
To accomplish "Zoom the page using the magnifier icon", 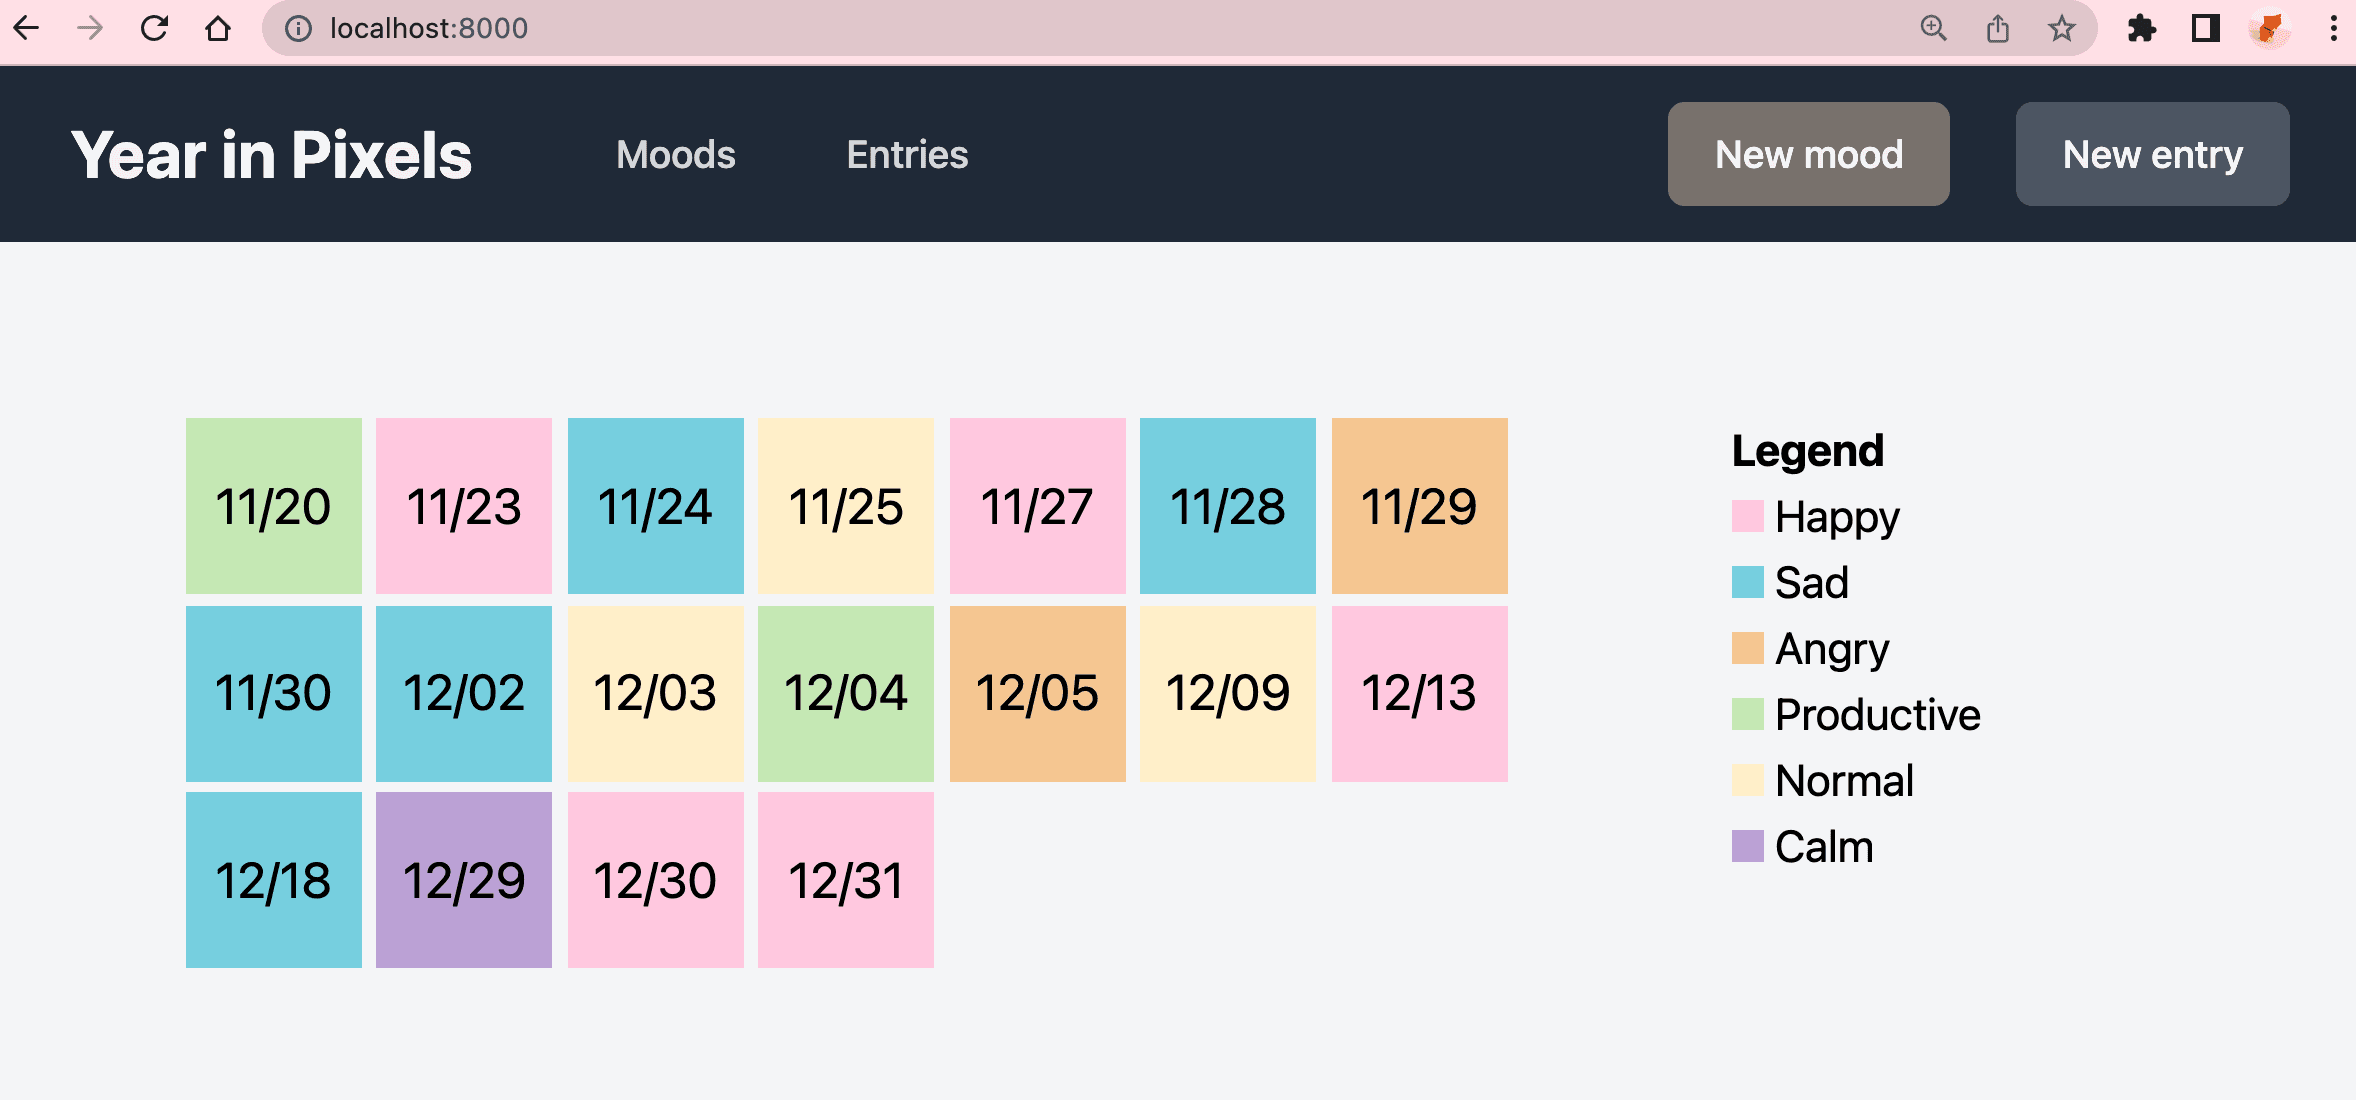I will [1934, 28].
